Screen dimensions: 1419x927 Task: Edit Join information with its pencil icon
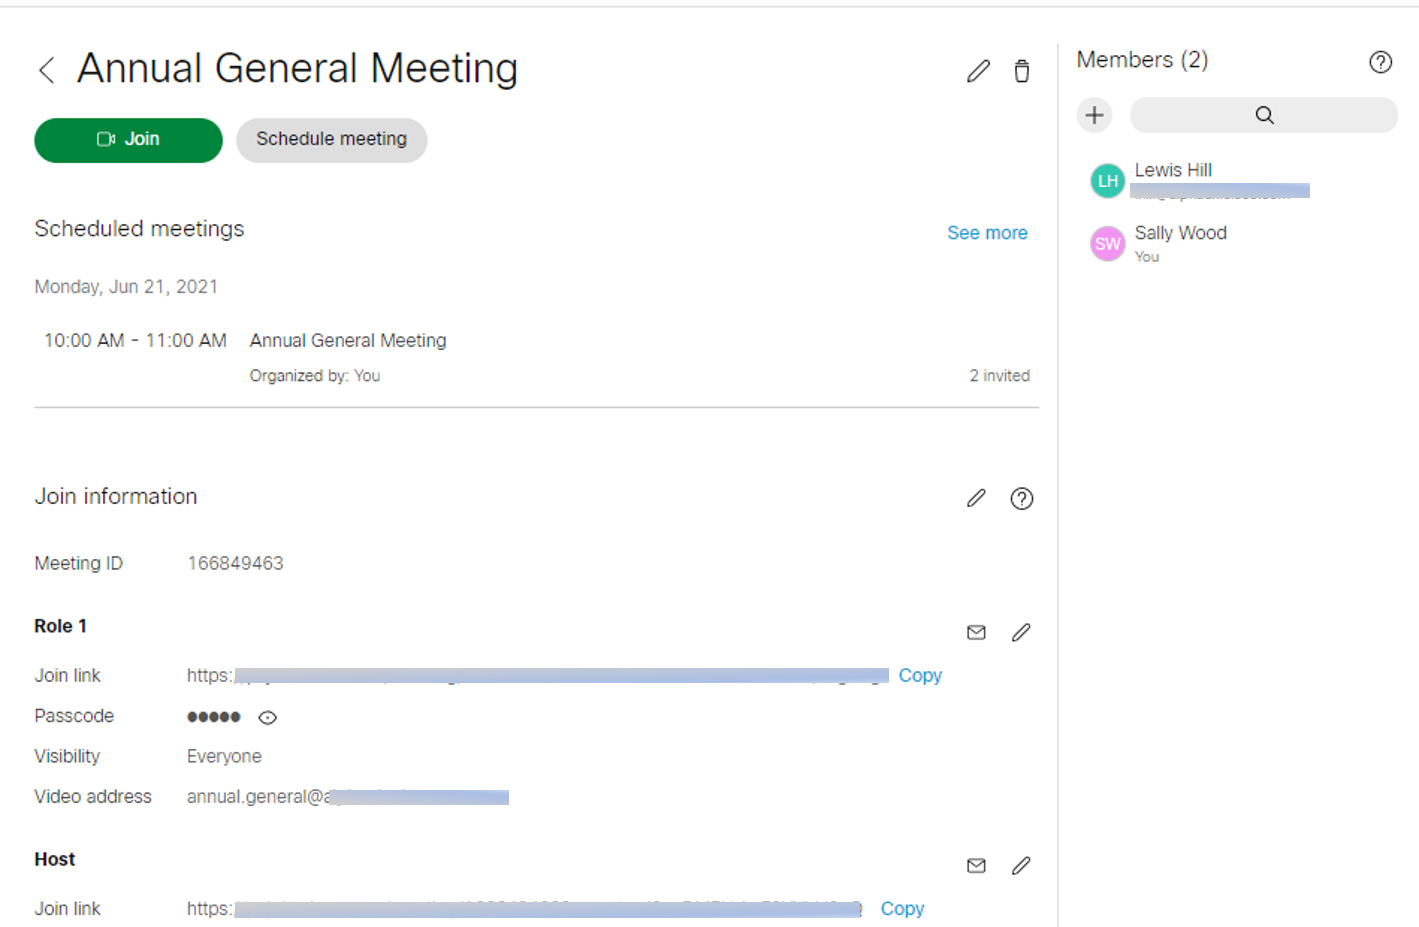point(976,498)
